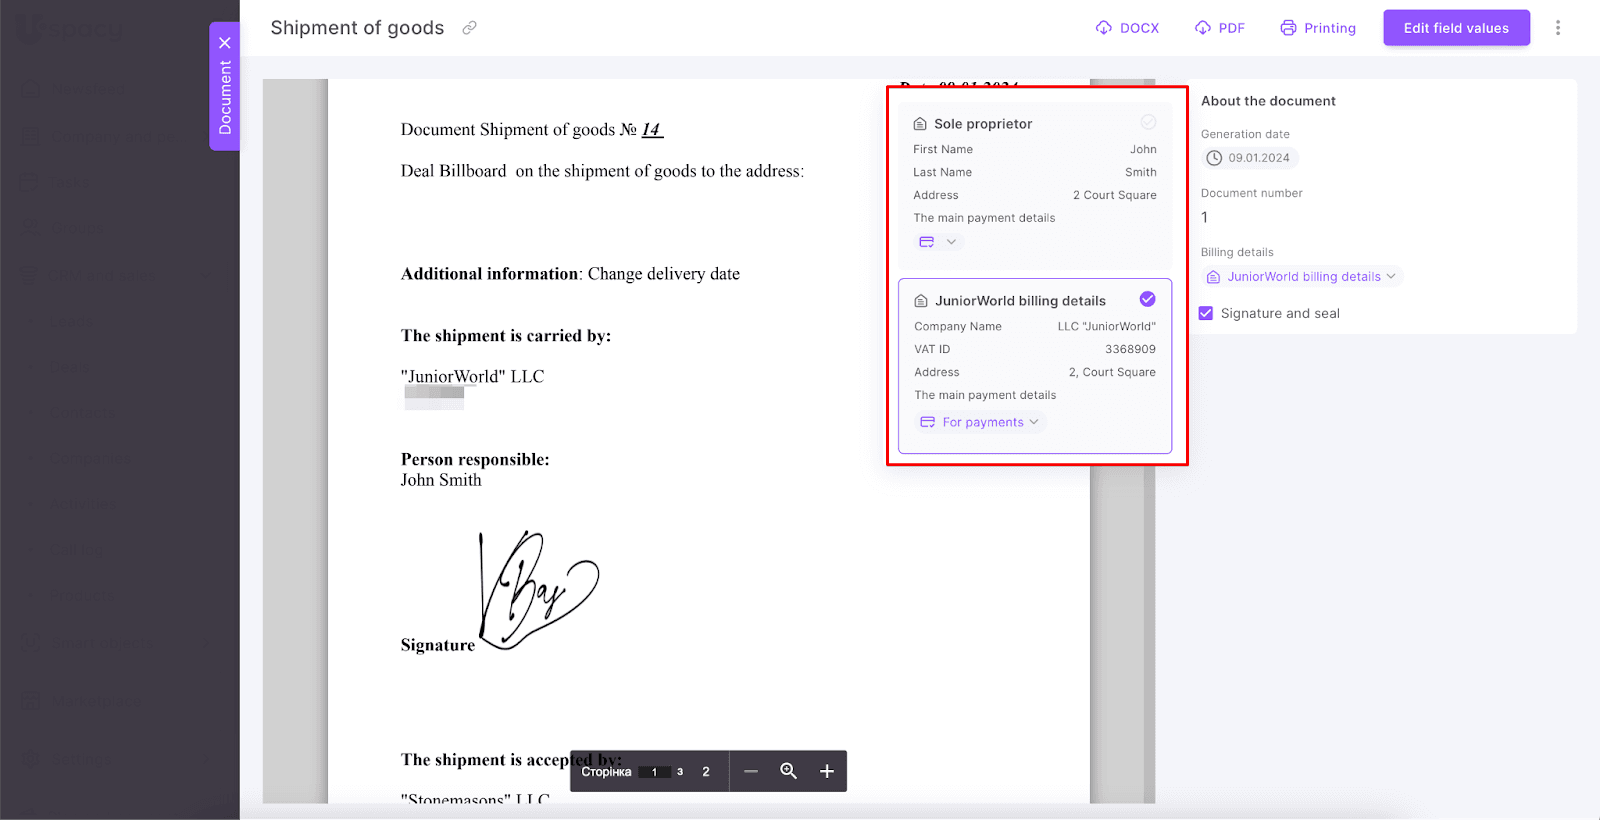Click the Last Name value Smith

coord(1141,172)
